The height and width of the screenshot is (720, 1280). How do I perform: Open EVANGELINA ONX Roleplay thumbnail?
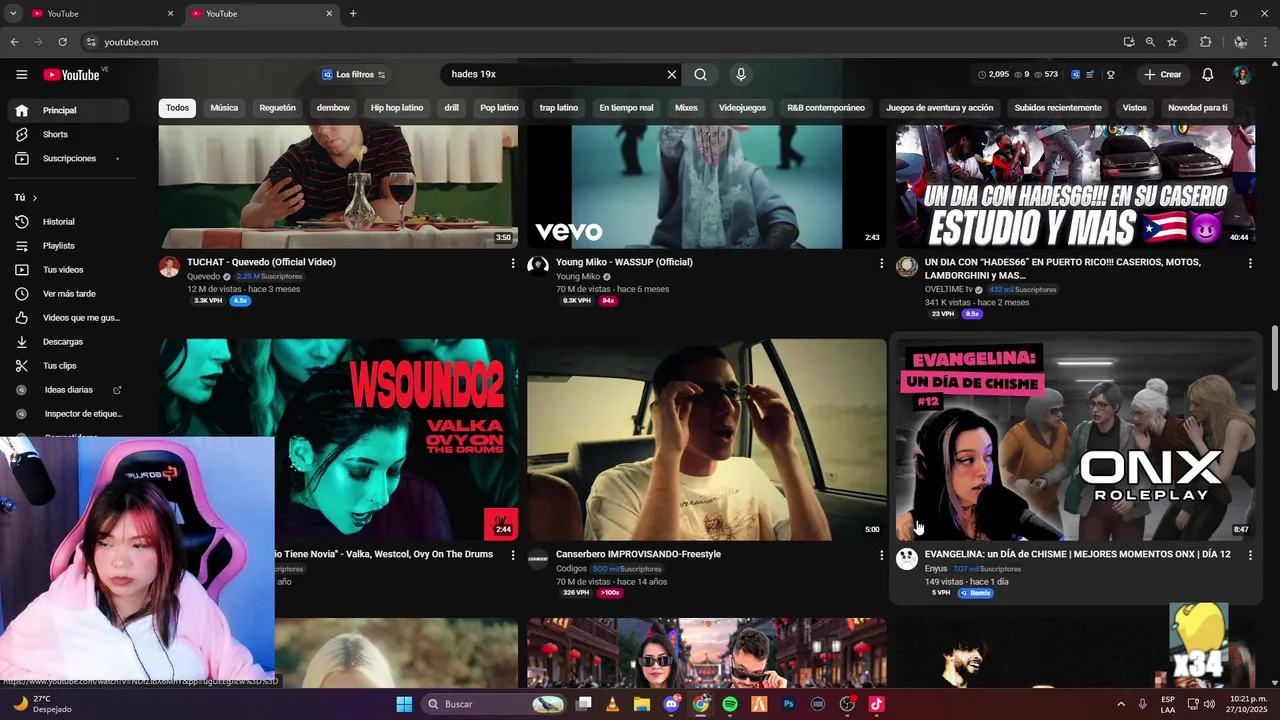[1075, 439]
